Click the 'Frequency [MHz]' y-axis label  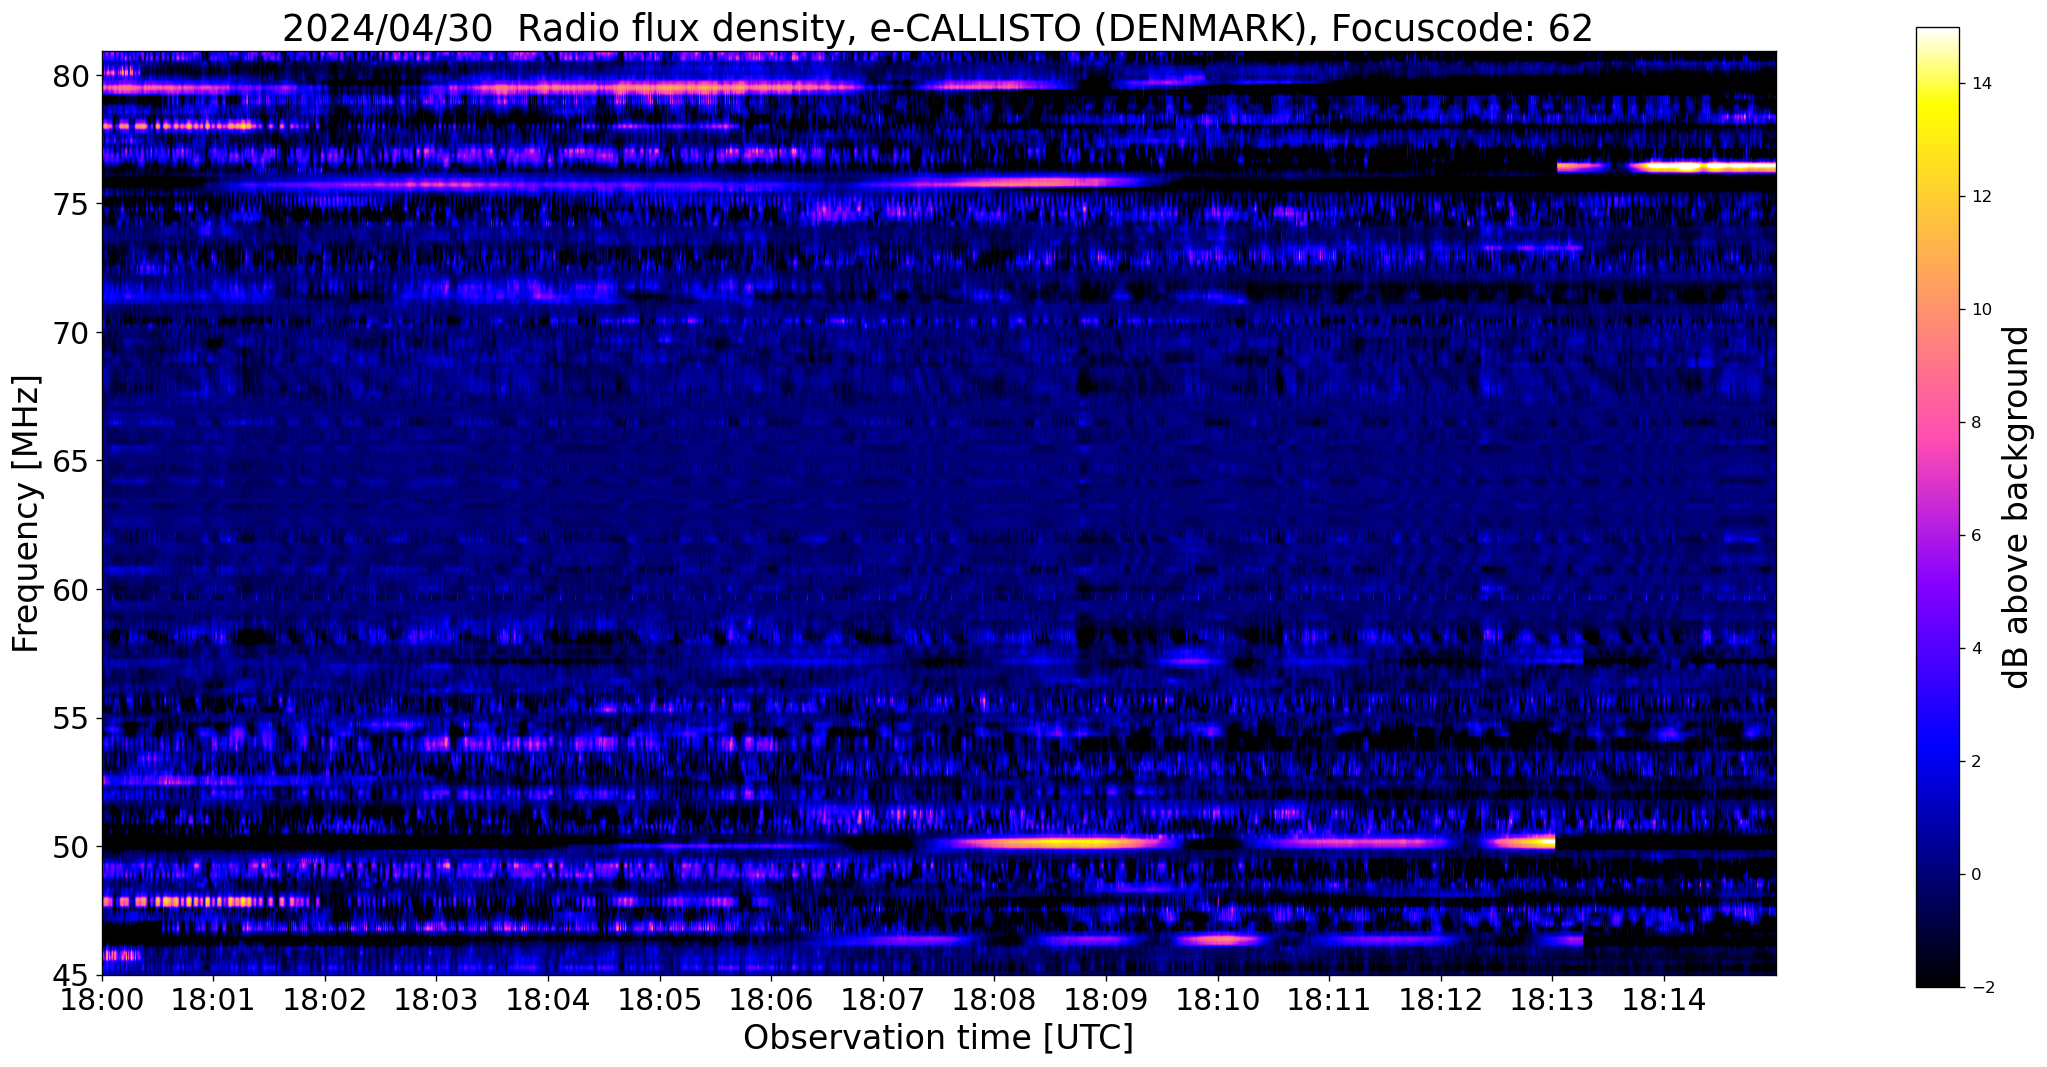coord(26,514)
